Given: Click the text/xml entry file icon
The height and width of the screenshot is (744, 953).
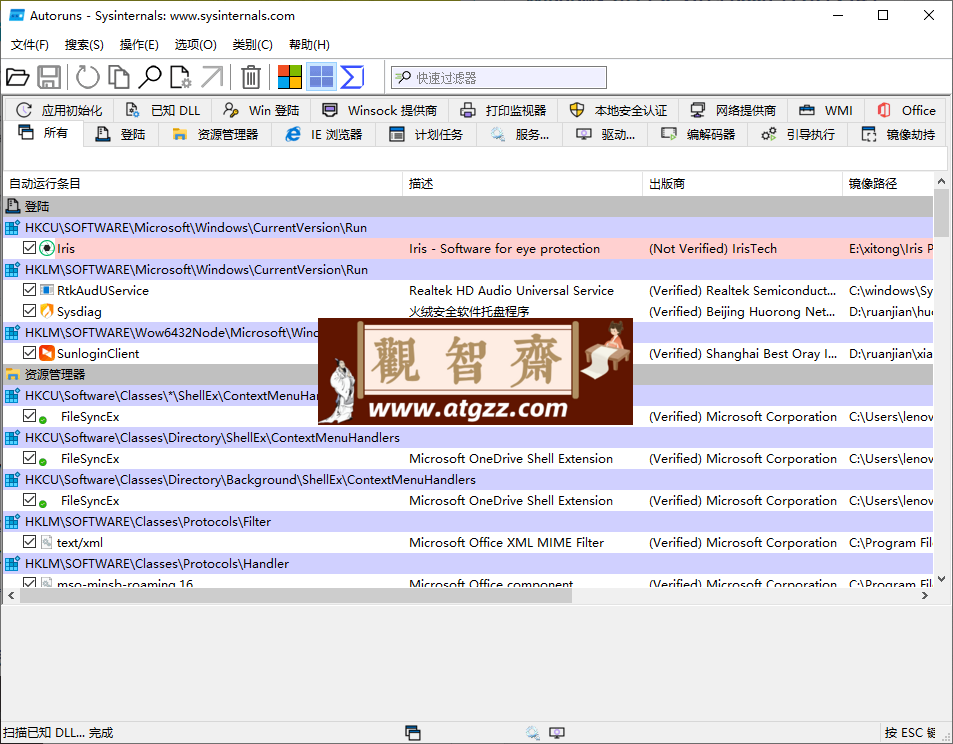Looking at the screenshot, I should (x=47, y=542).
